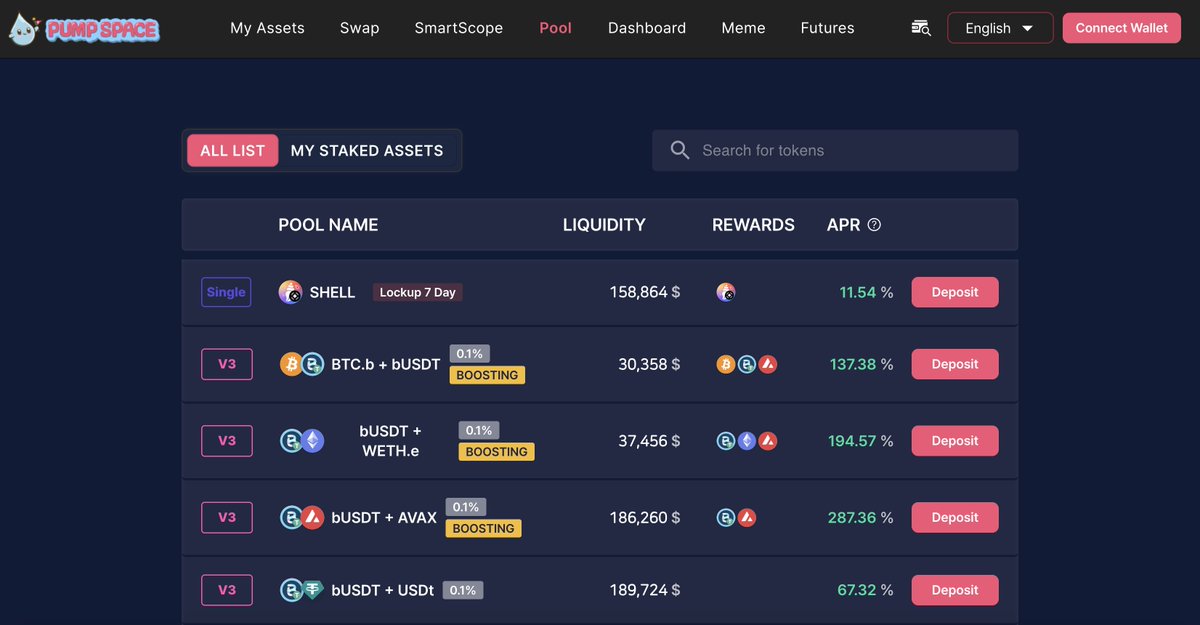The image size is (1200, 625).
Task: Open the Futures page
Action: coord(828,28)
